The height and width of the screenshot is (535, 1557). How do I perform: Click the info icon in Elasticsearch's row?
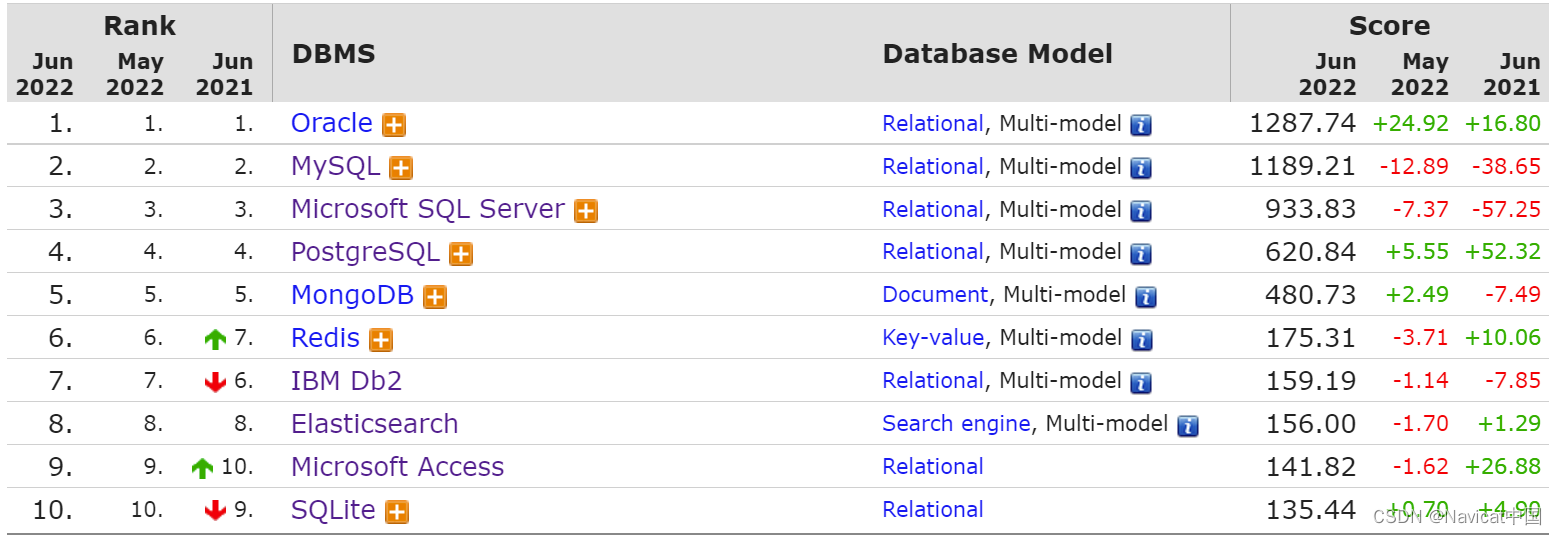(1187, 426)
